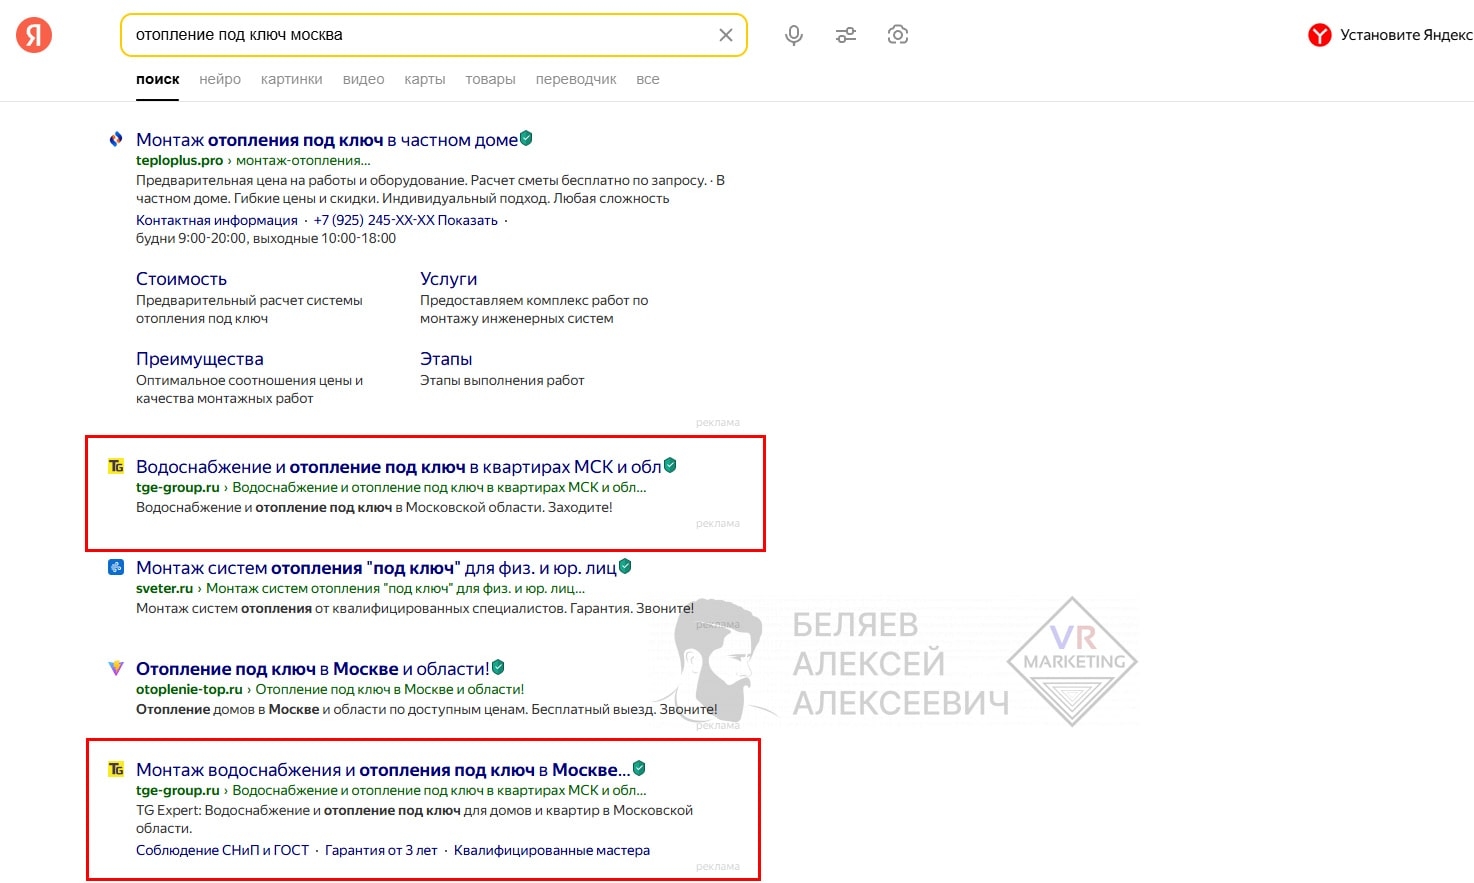Click verified shield badge next to teploplus title
Viewport: 1474px width, 883px height.
tap(526, 139)
